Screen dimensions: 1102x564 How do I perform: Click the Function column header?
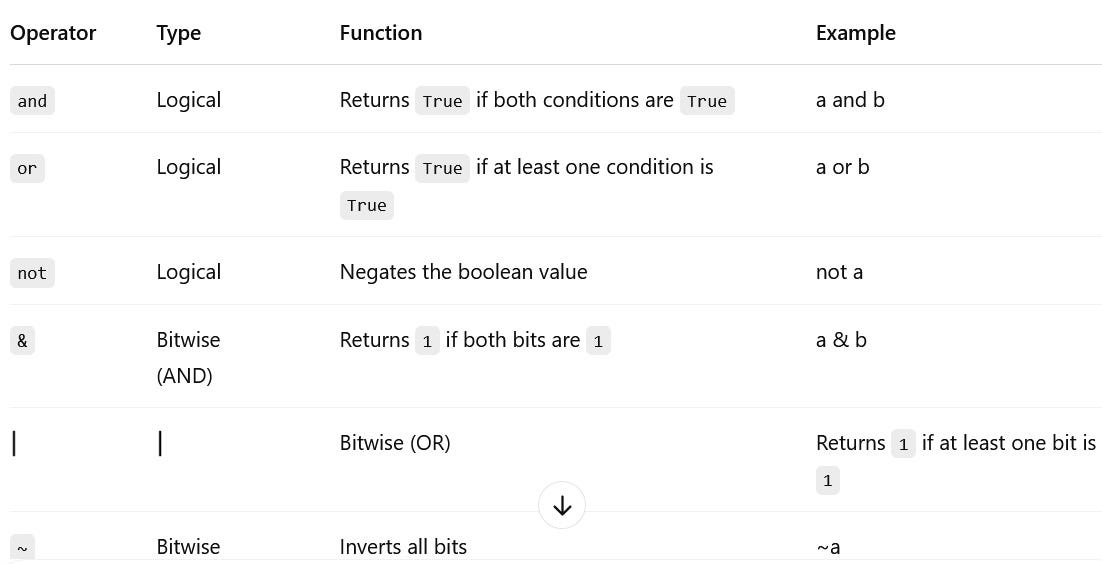(381, 33)
